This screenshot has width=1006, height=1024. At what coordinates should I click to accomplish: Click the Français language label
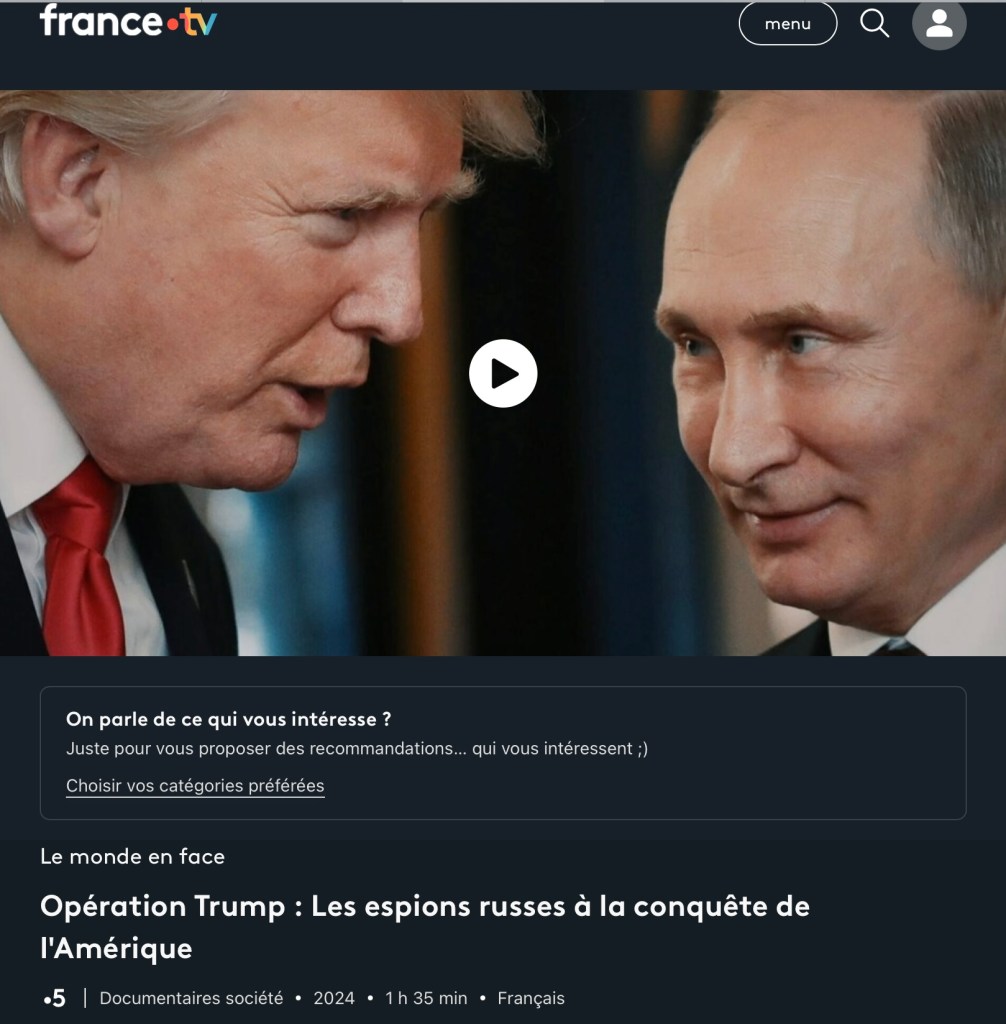click(x=531, y=998)
